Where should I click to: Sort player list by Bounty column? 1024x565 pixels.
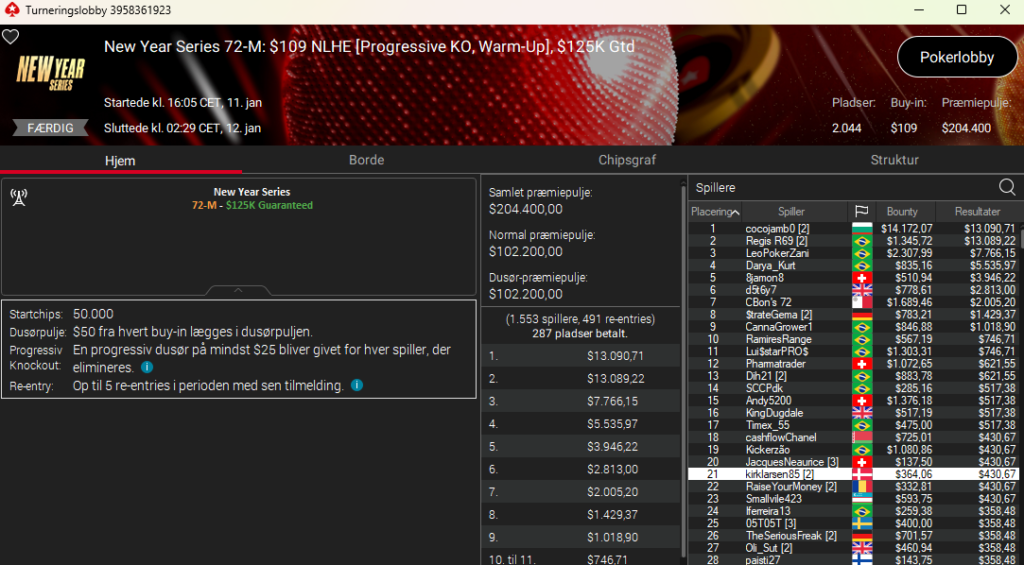(x=902, y=212)
